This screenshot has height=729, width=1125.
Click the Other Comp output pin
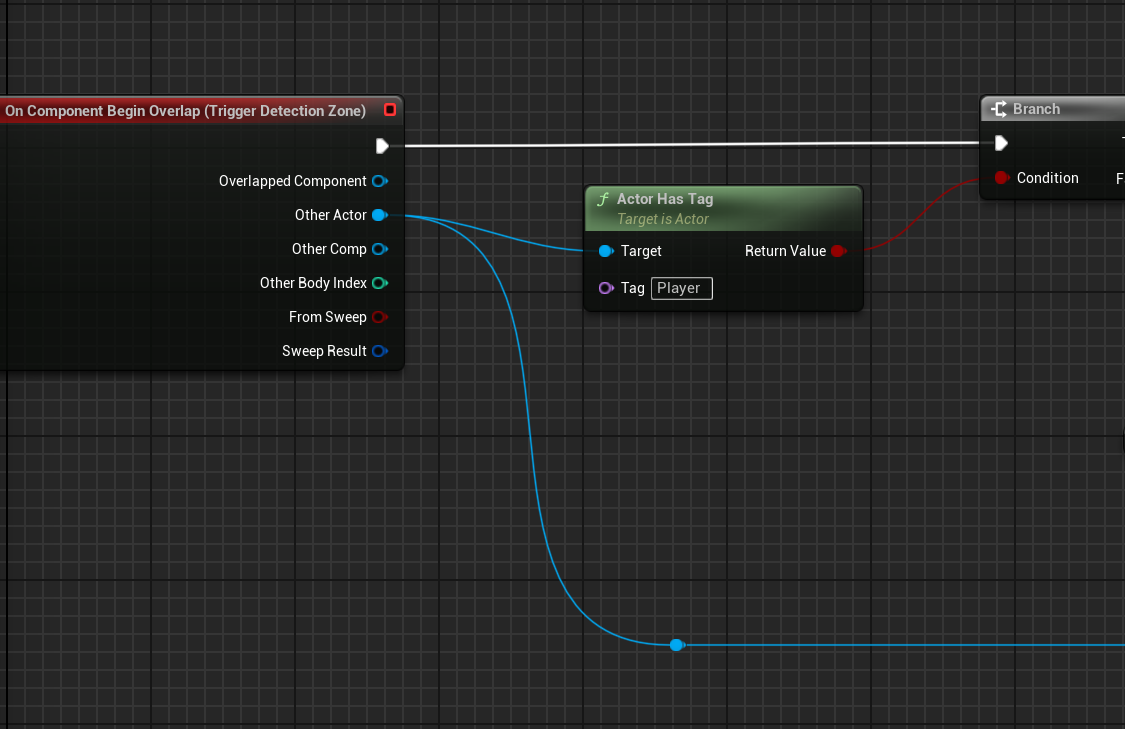coord(380,249)
